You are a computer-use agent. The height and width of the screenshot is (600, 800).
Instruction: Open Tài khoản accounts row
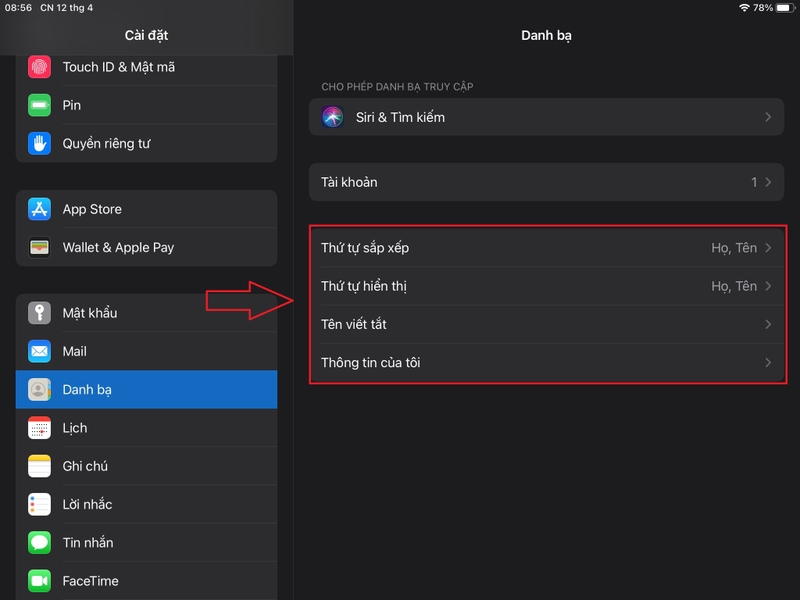click(x=546, y=182)
